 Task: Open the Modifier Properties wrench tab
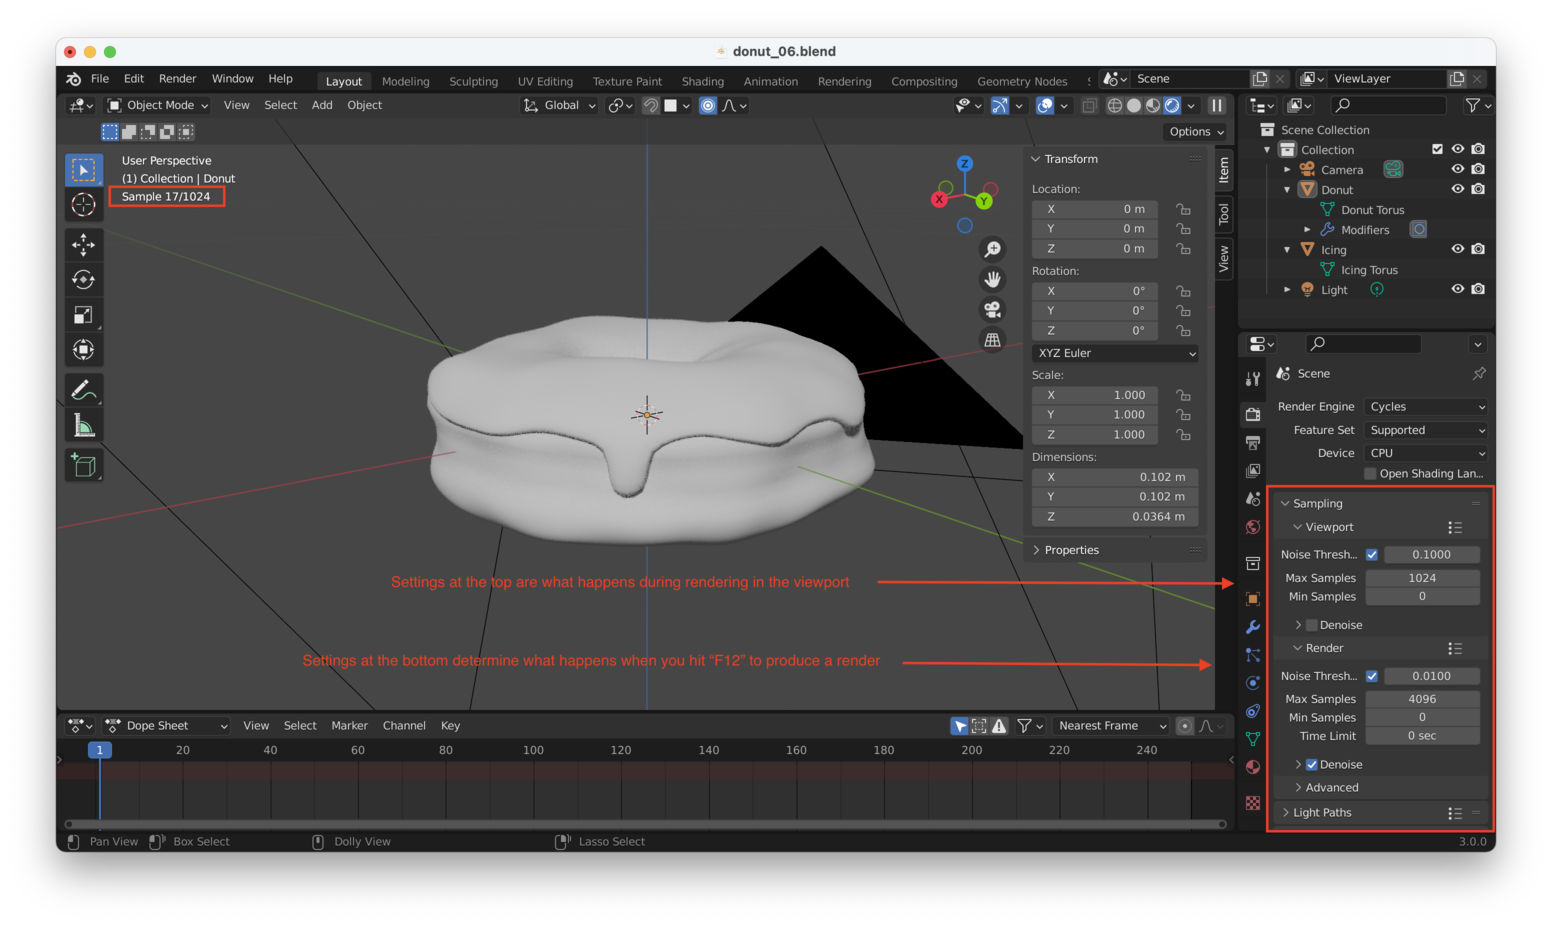pyautogui.click(x=1252, y=628)
